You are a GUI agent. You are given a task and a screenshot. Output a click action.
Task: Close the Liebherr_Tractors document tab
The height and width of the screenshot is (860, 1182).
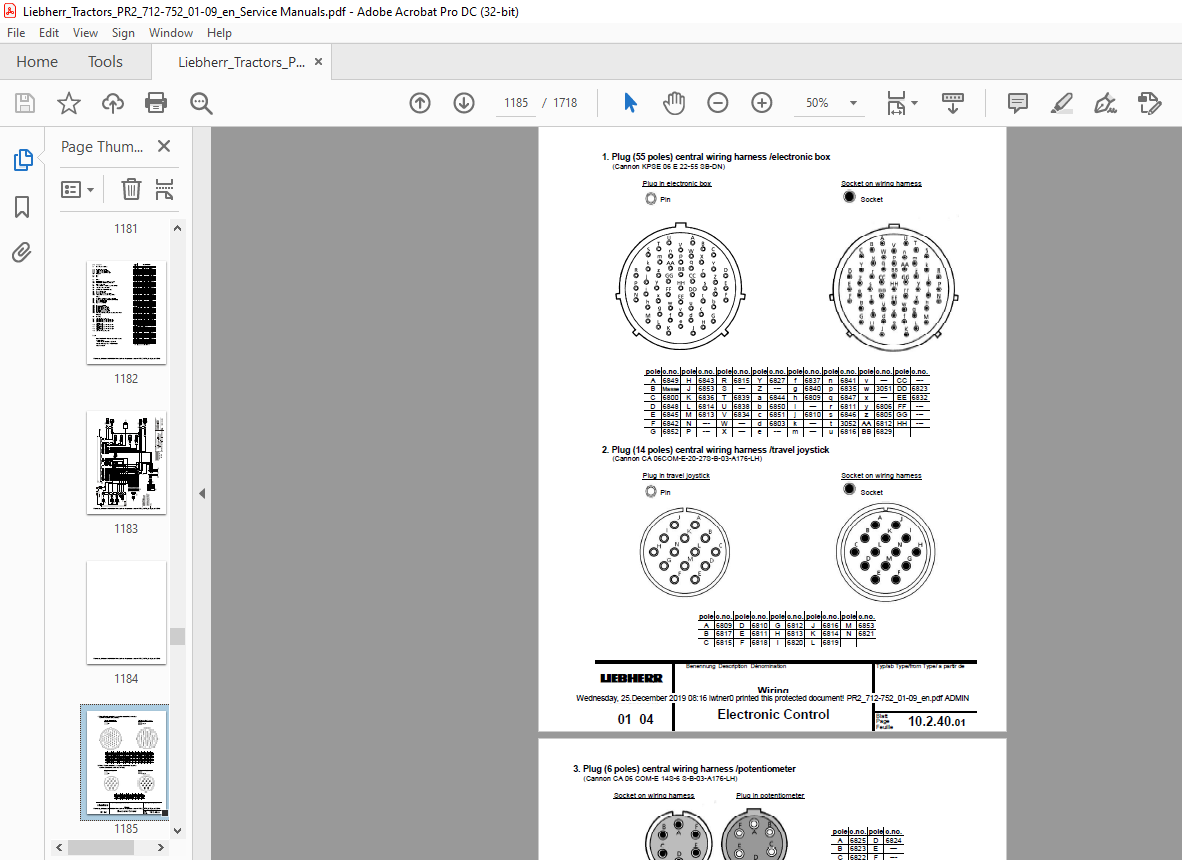tap(318, 62)
